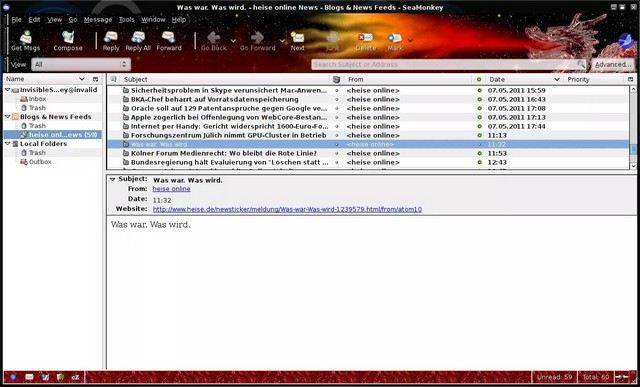Image resolution: width=640 pixels, height=387 pixels.
Task: Click the online/offline connection icon
Action: (x=622, y=377)
